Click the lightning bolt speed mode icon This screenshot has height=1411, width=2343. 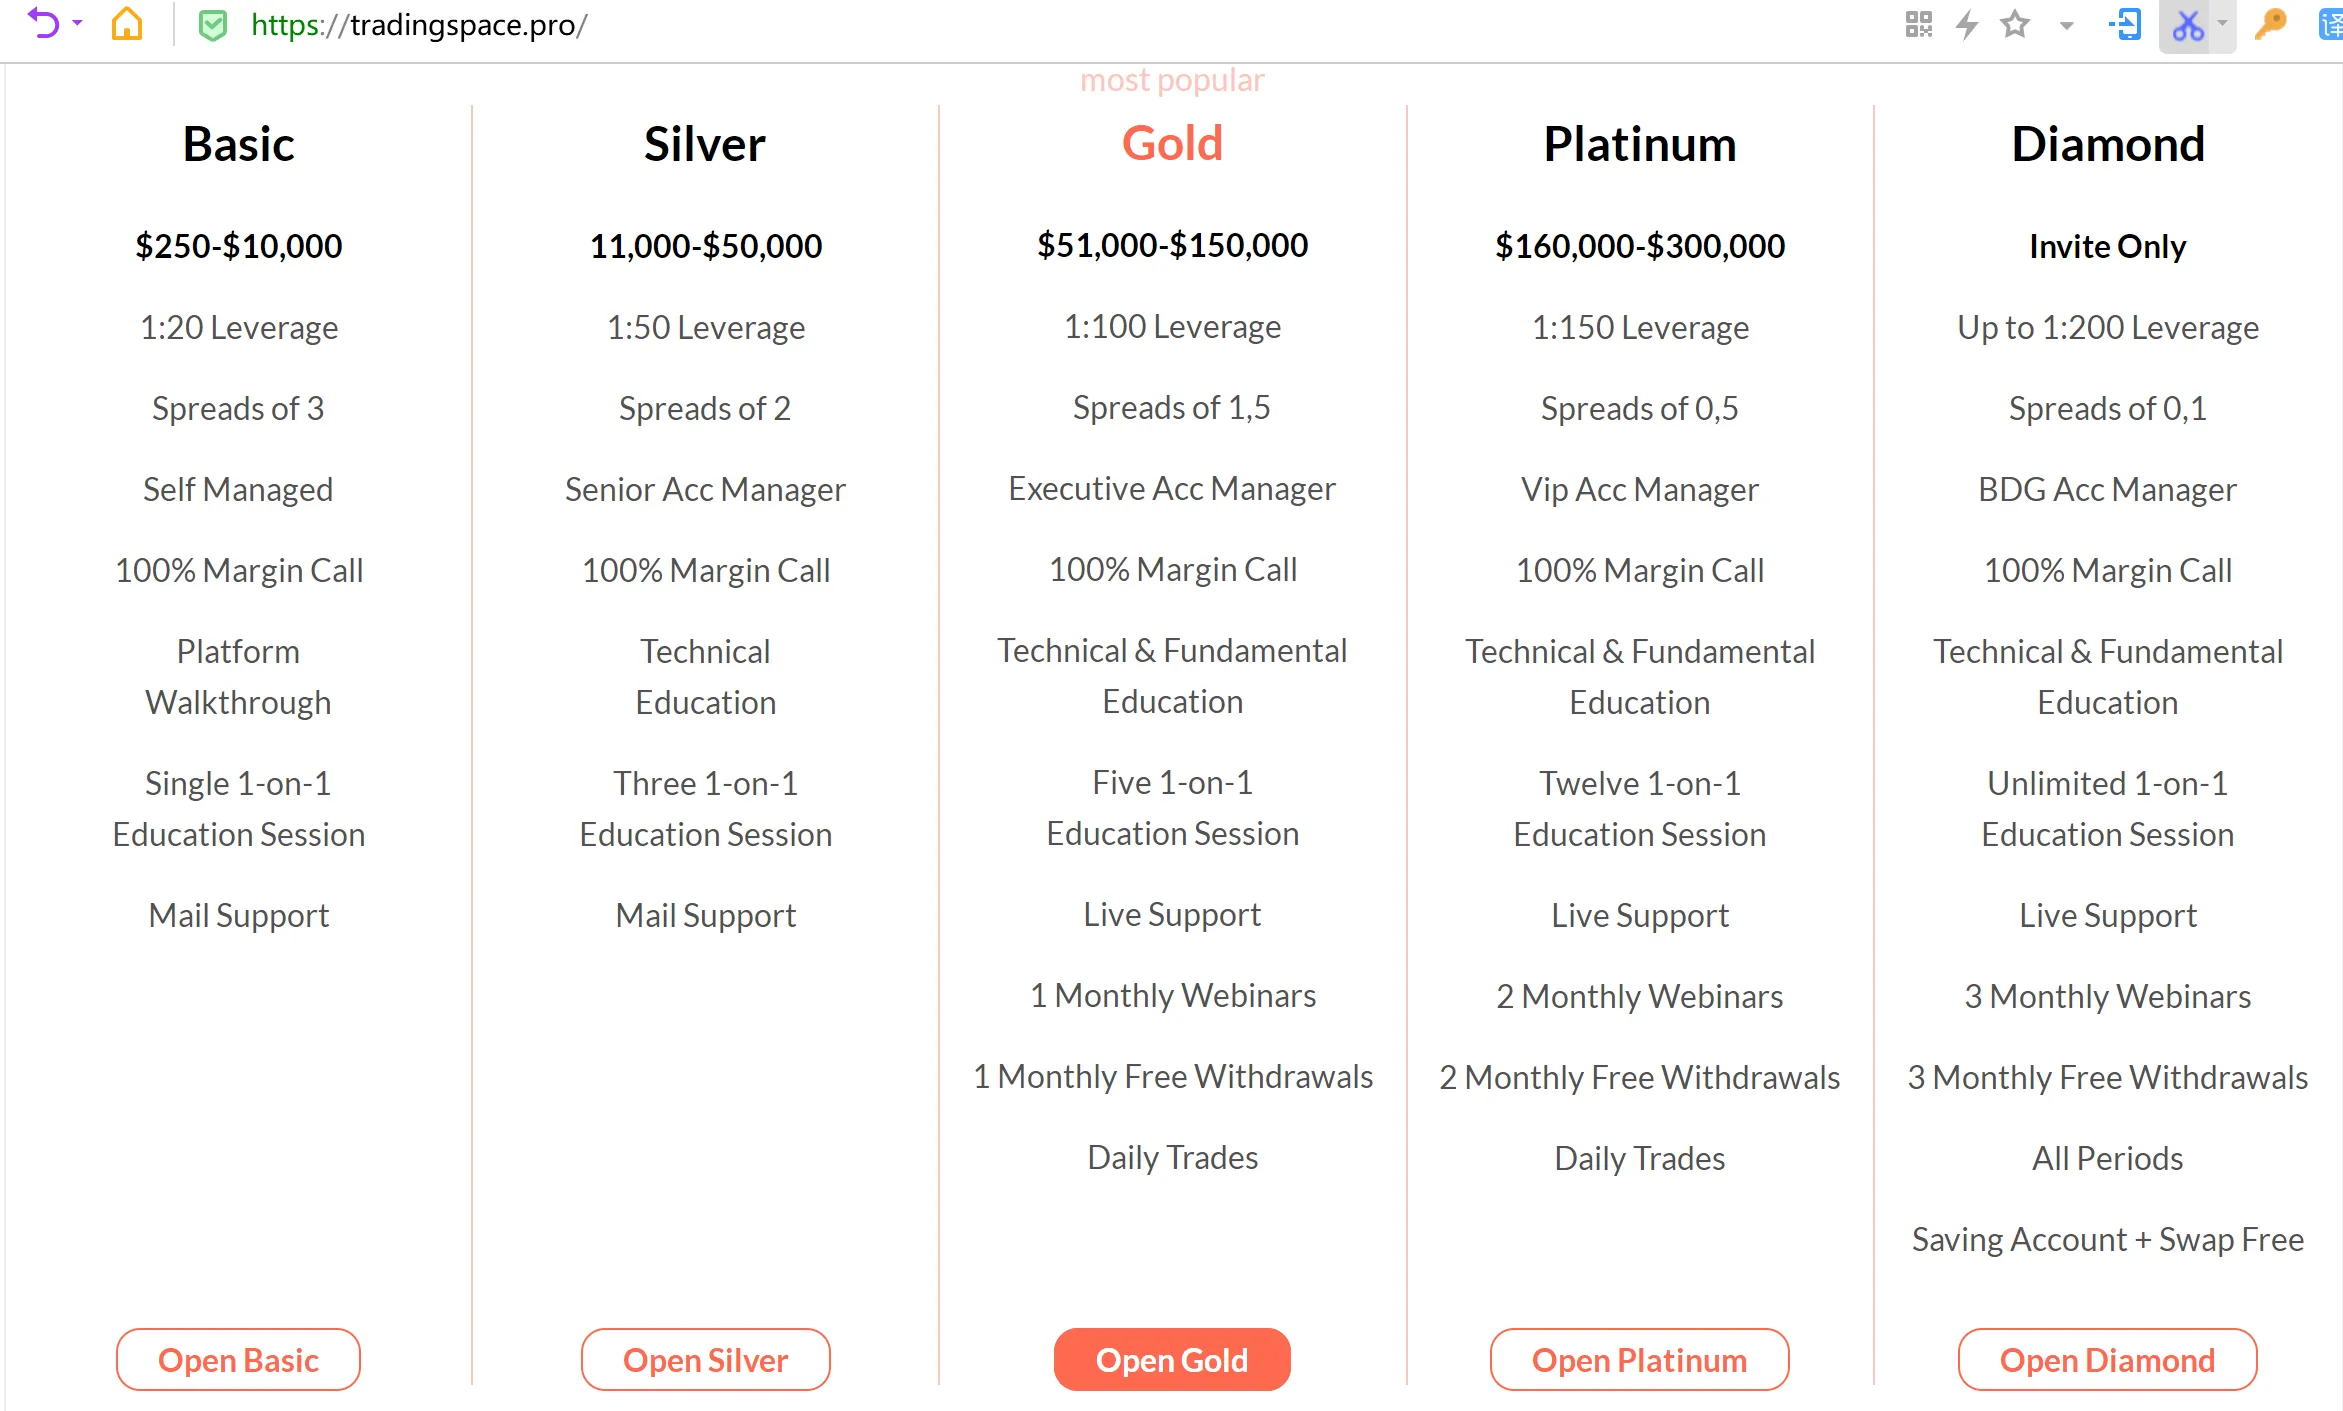pos(1967,24)
